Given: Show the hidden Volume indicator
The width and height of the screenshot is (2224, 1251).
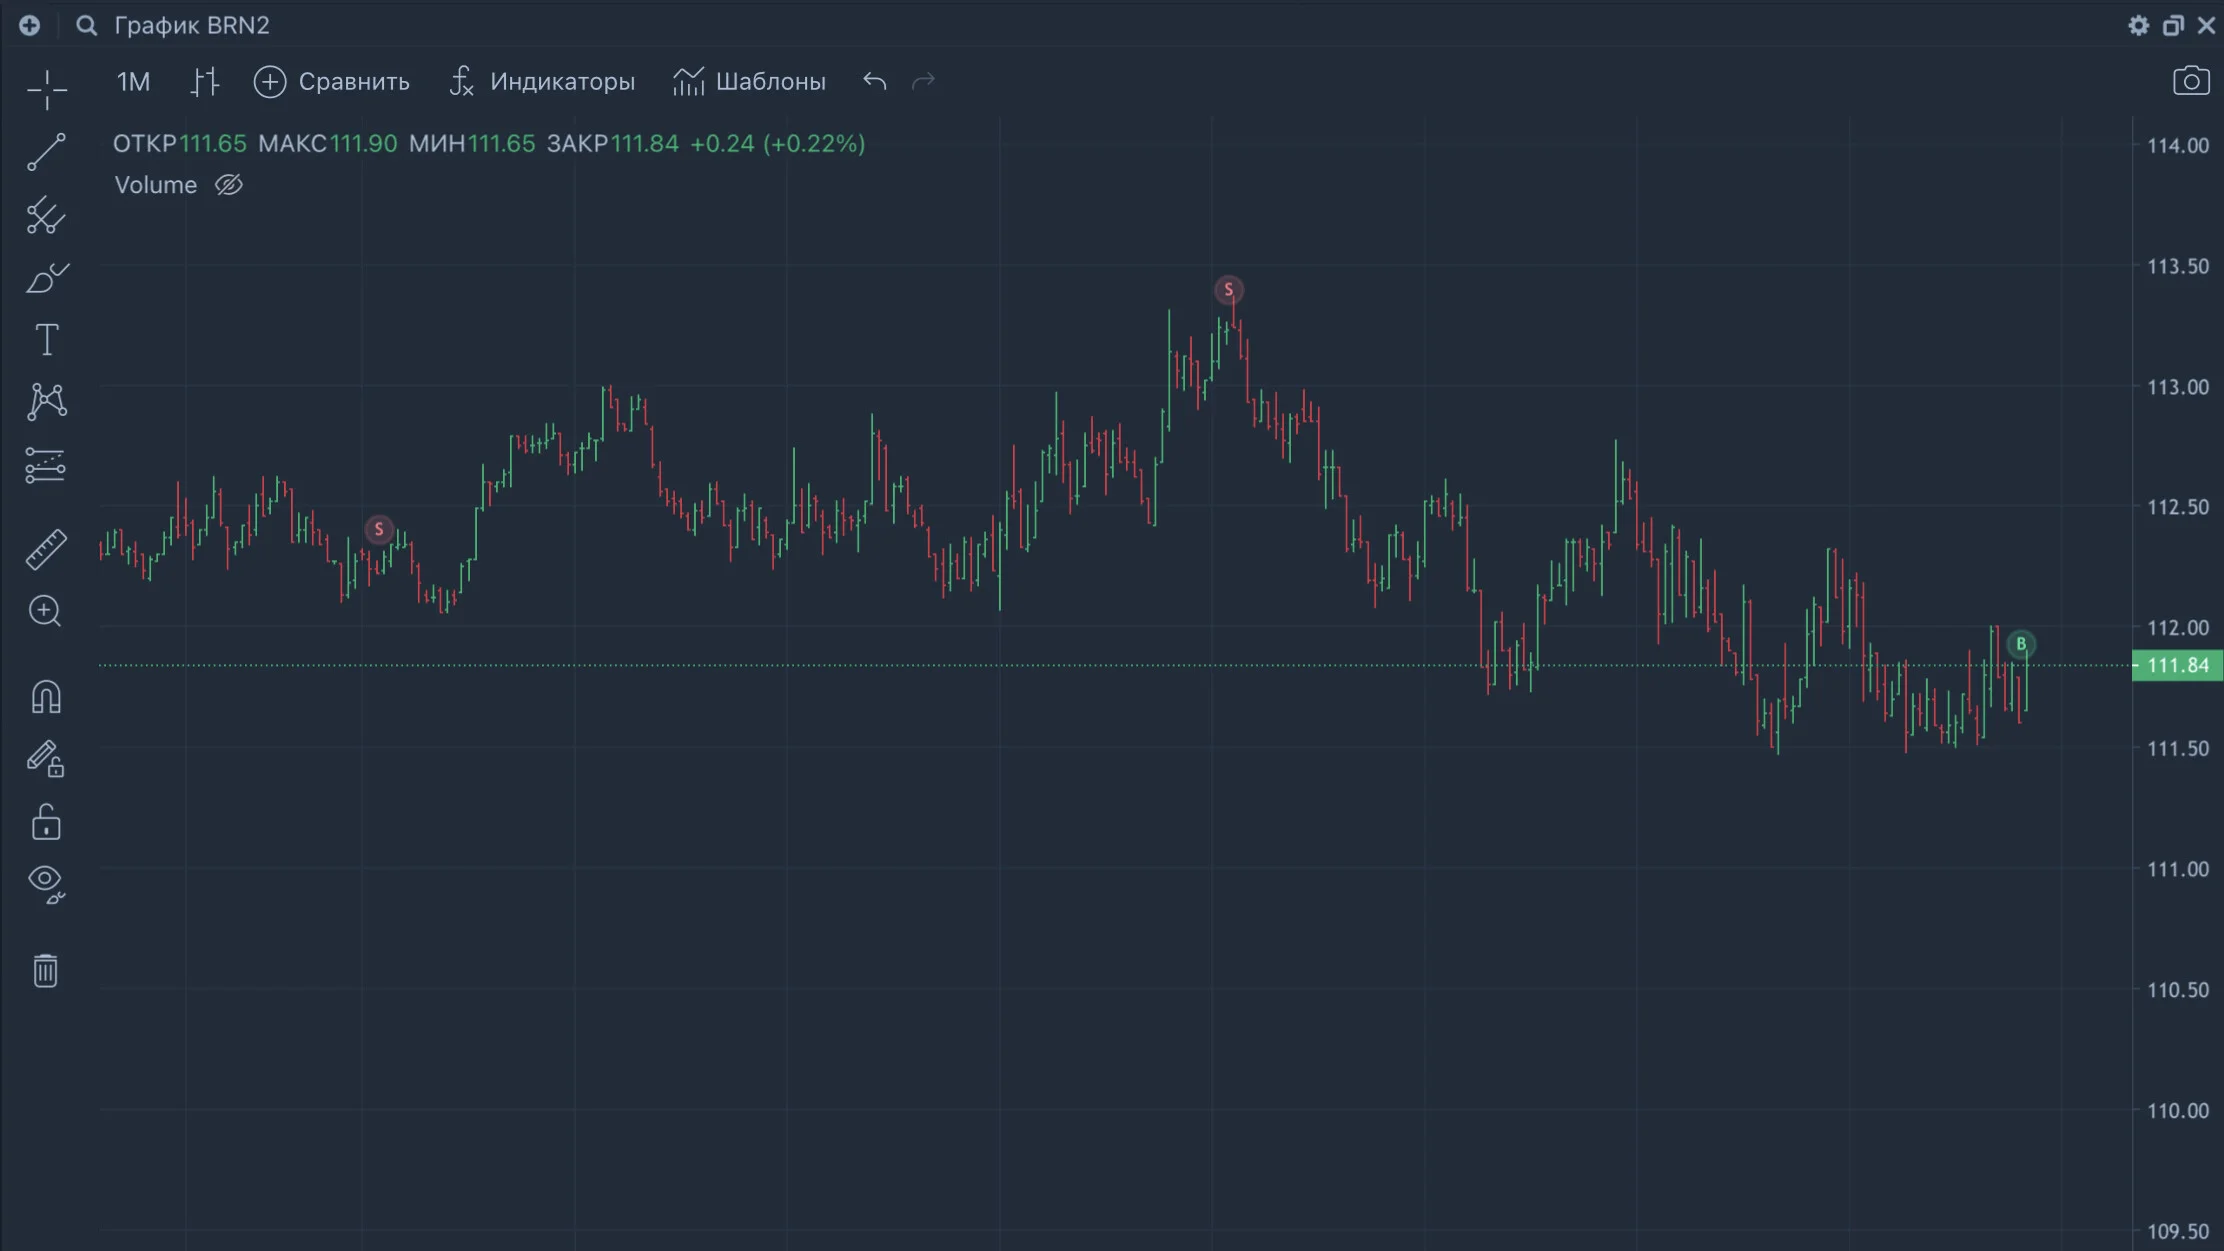Looking at the screenshot, I should [229, 185].
